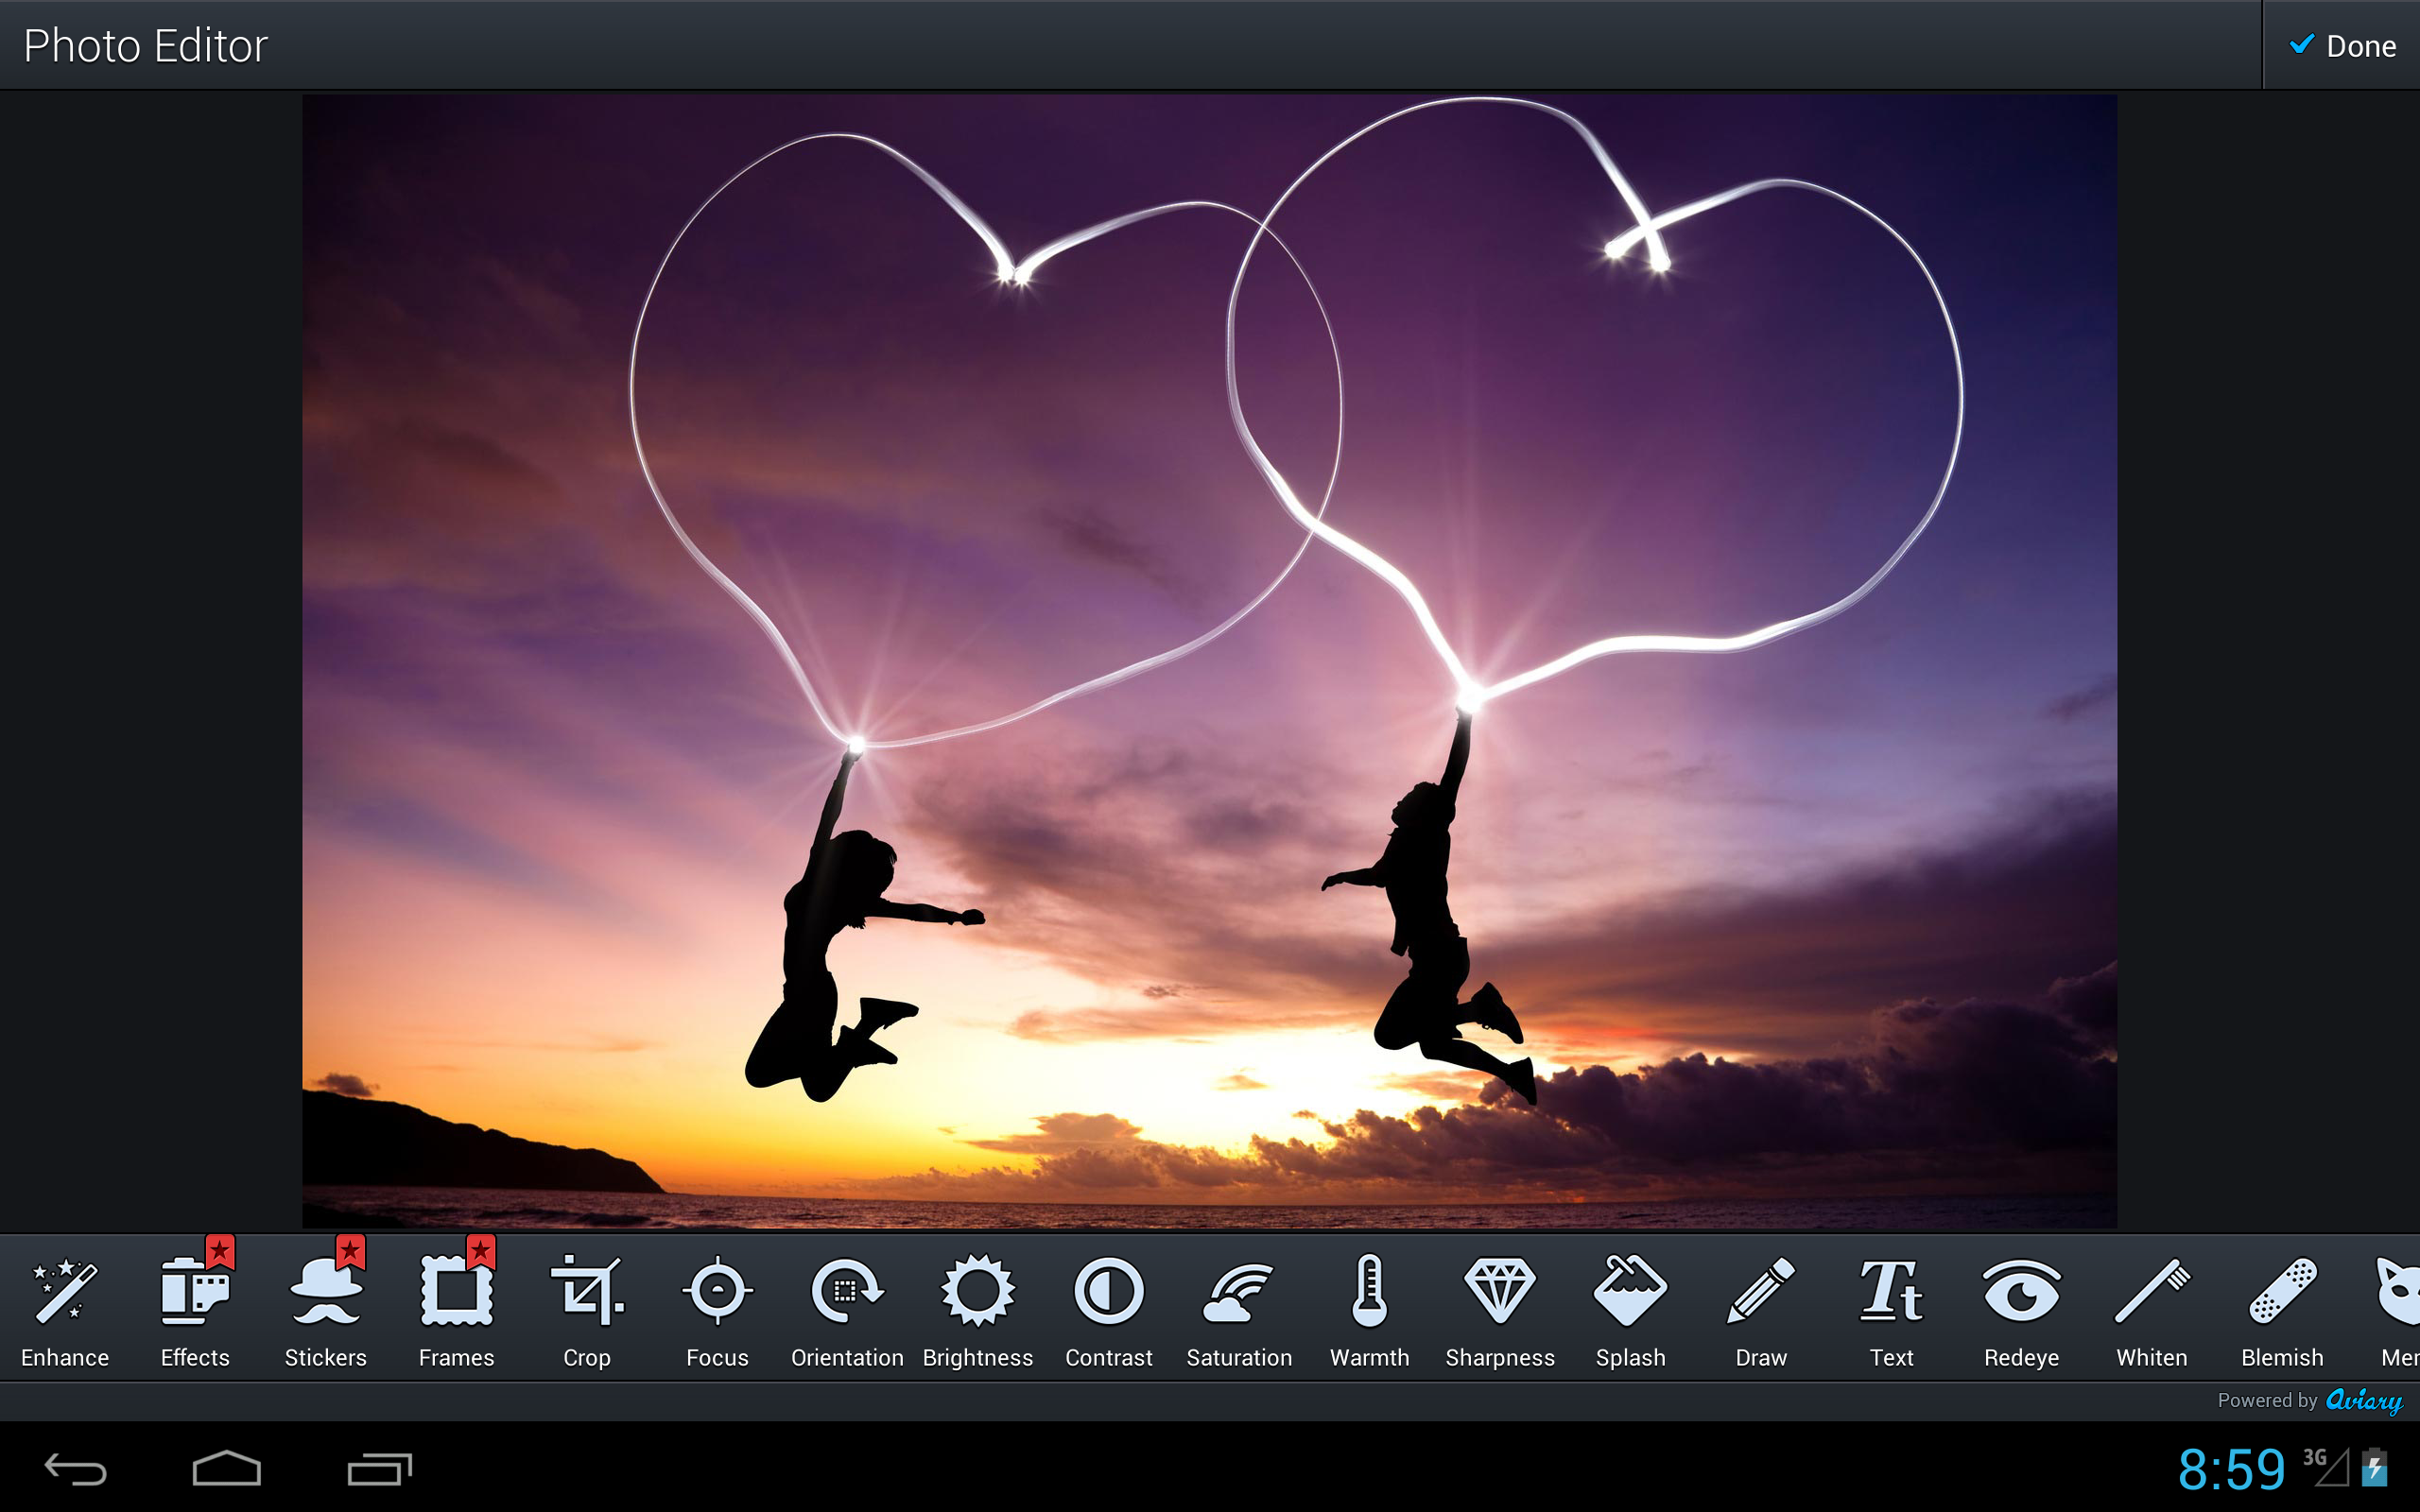Open the Color Splash tool
The width and height of the screenshot is (2420, 1512).
pyautogui.click(x=1630, y=1310)
